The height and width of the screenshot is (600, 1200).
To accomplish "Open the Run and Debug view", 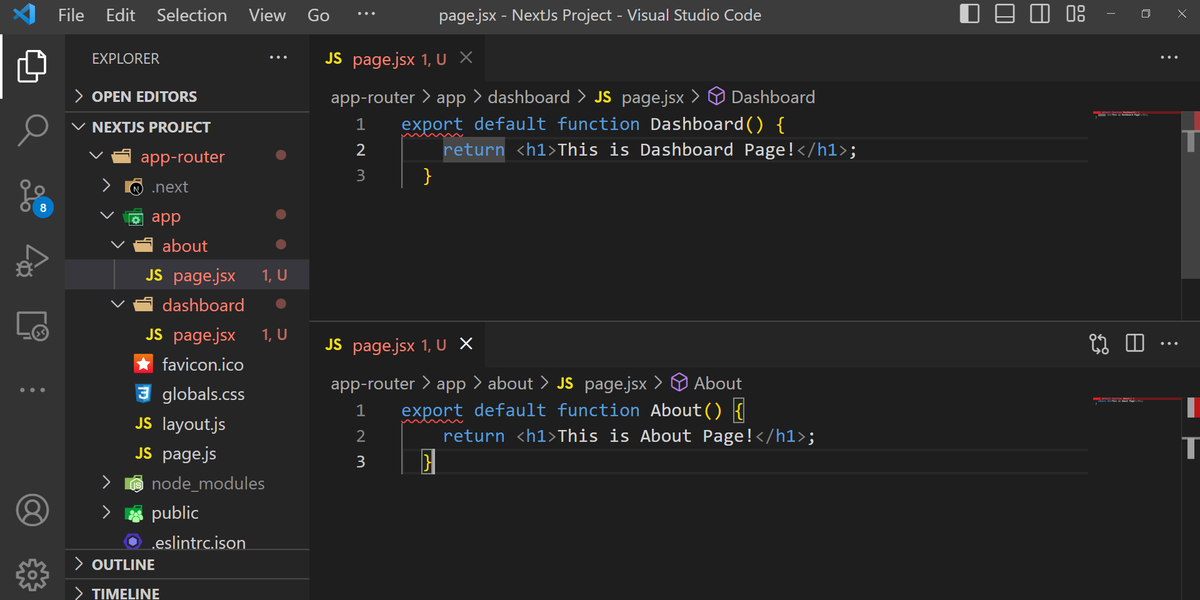I will 32,262.
